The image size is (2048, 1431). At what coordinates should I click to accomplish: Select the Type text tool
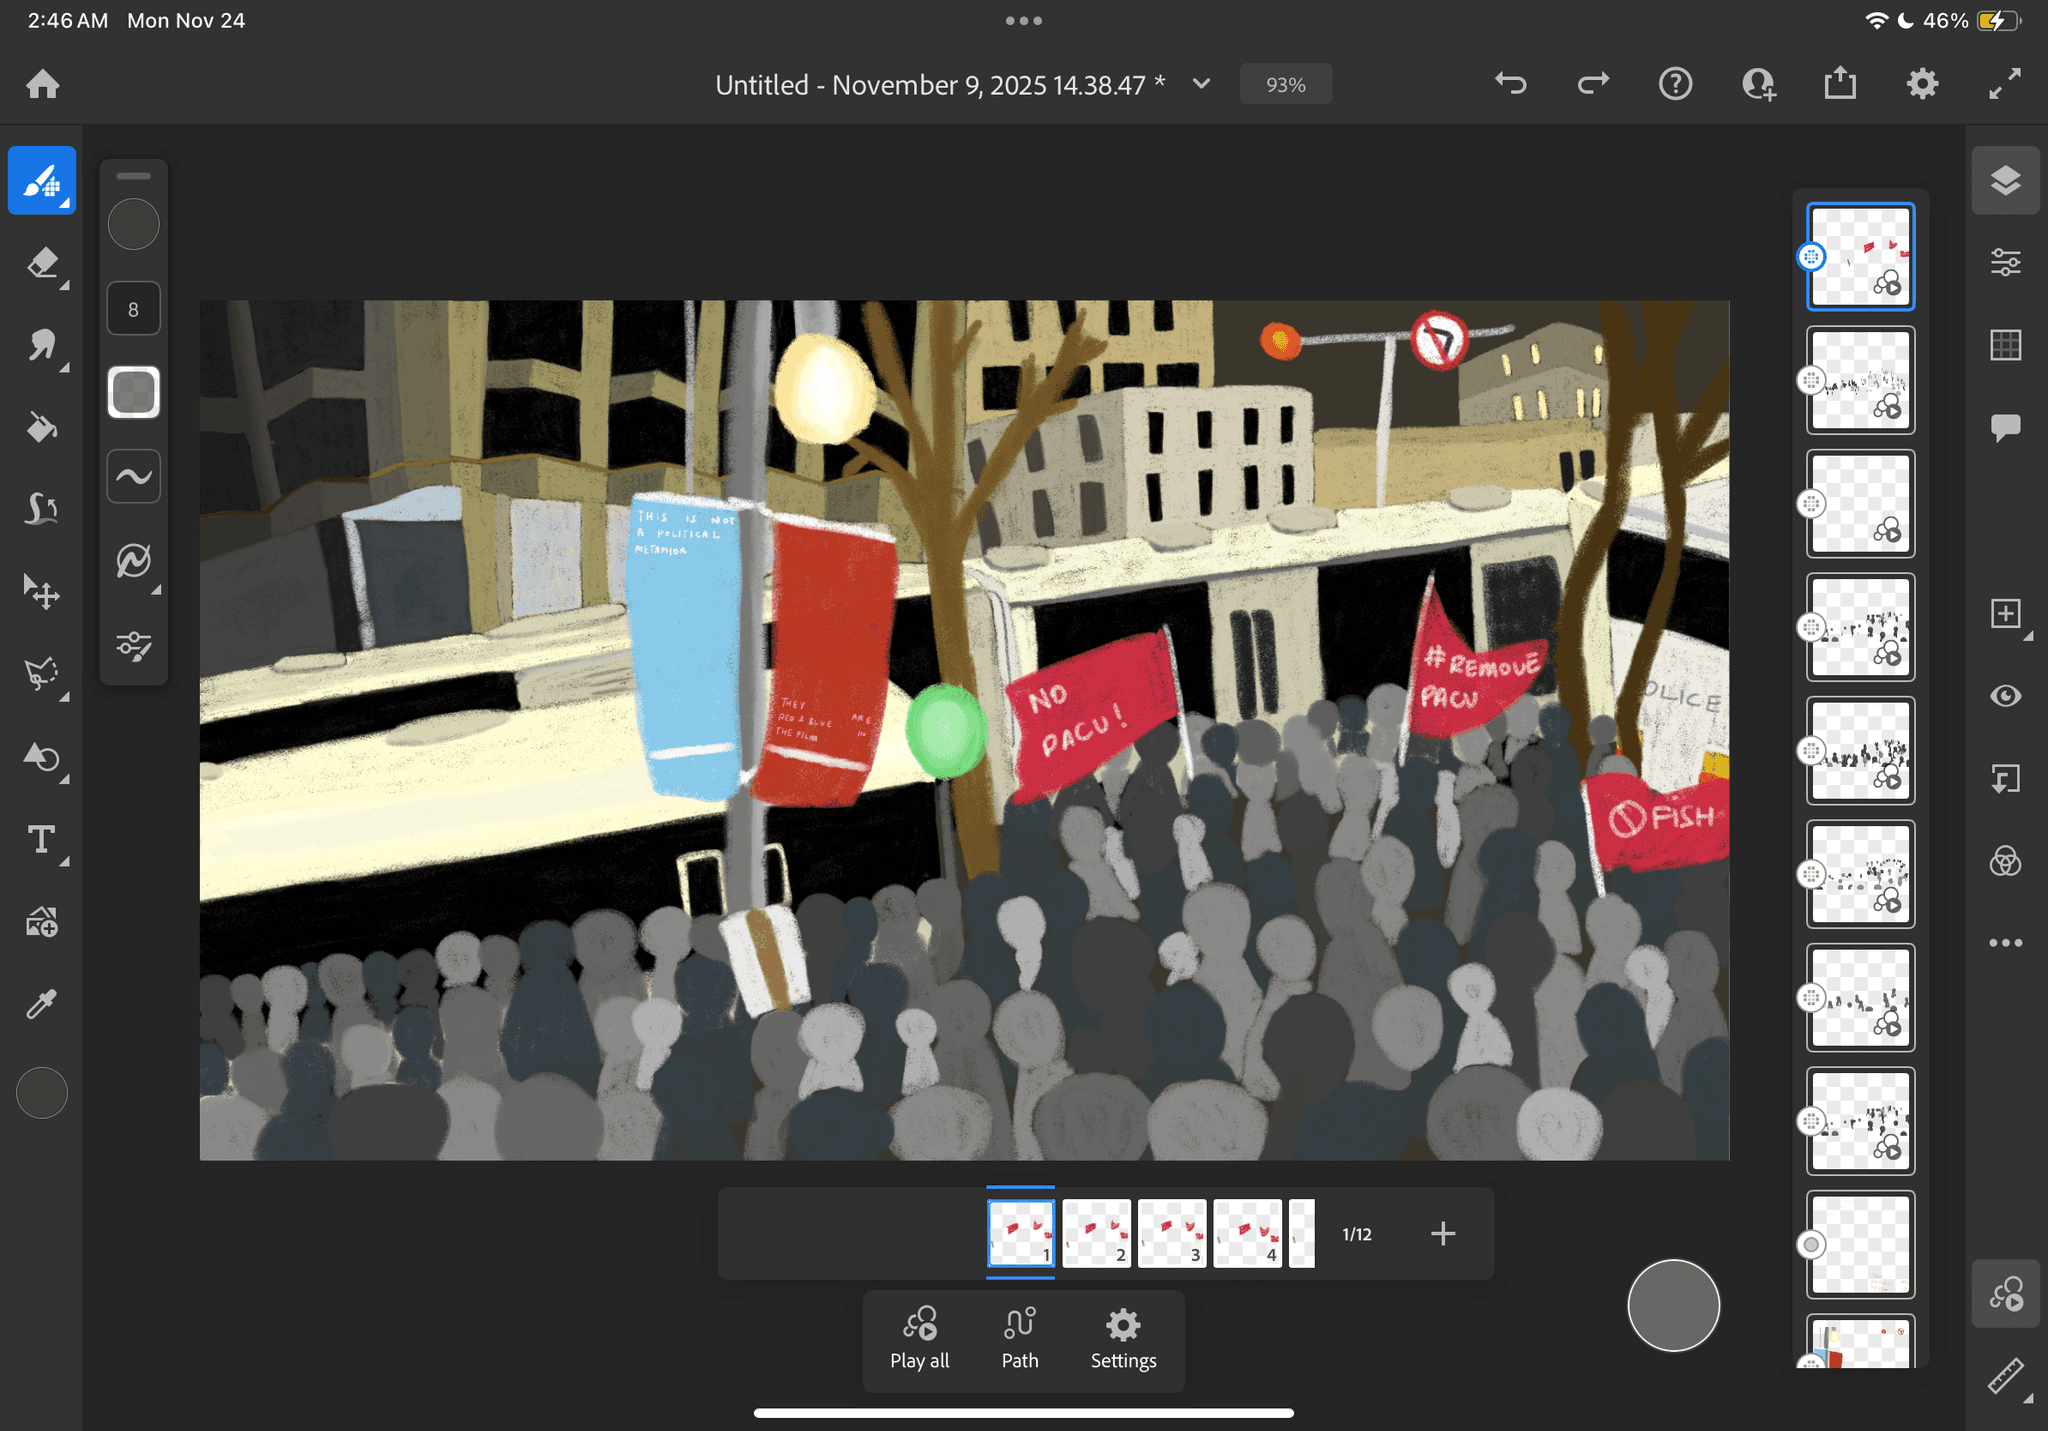point(42,840)
